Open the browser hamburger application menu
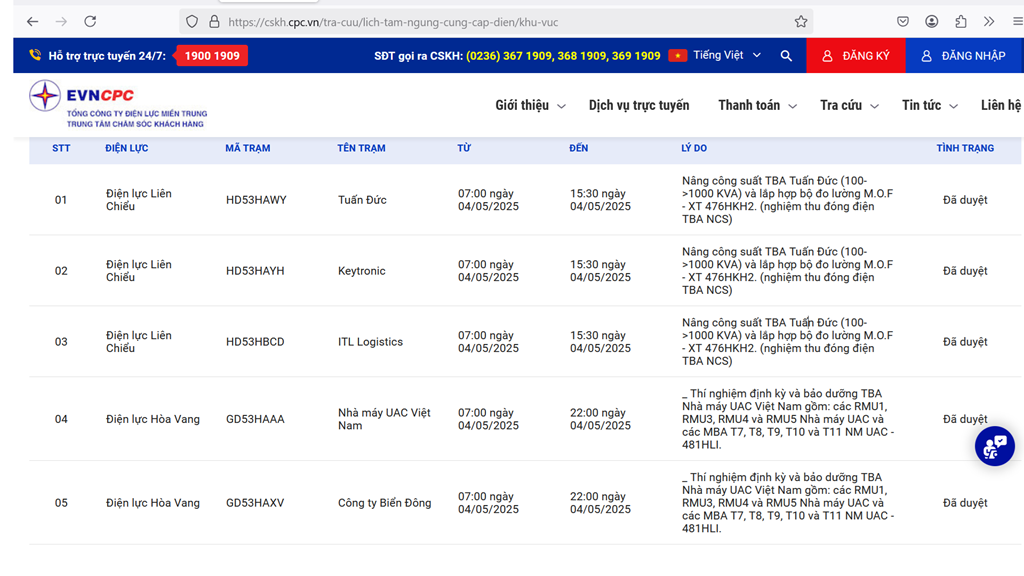 (1017, 21)
